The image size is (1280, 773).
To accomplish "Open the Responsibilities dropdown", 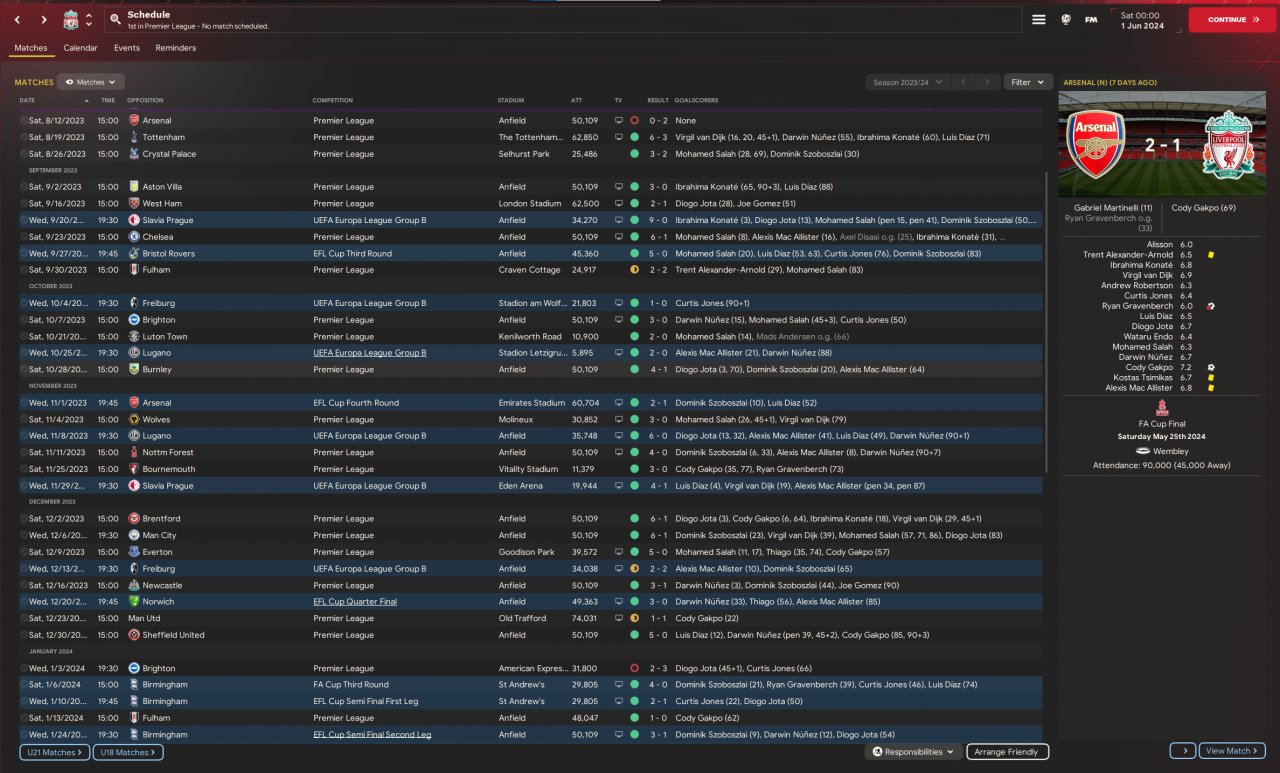I will [913, 752].
